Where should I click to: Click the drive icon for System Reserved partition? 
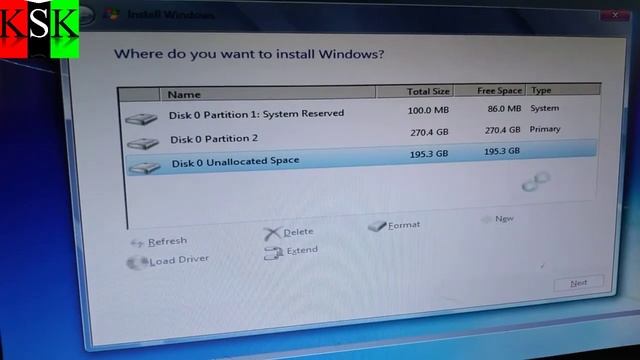click(x=141, y=119)
